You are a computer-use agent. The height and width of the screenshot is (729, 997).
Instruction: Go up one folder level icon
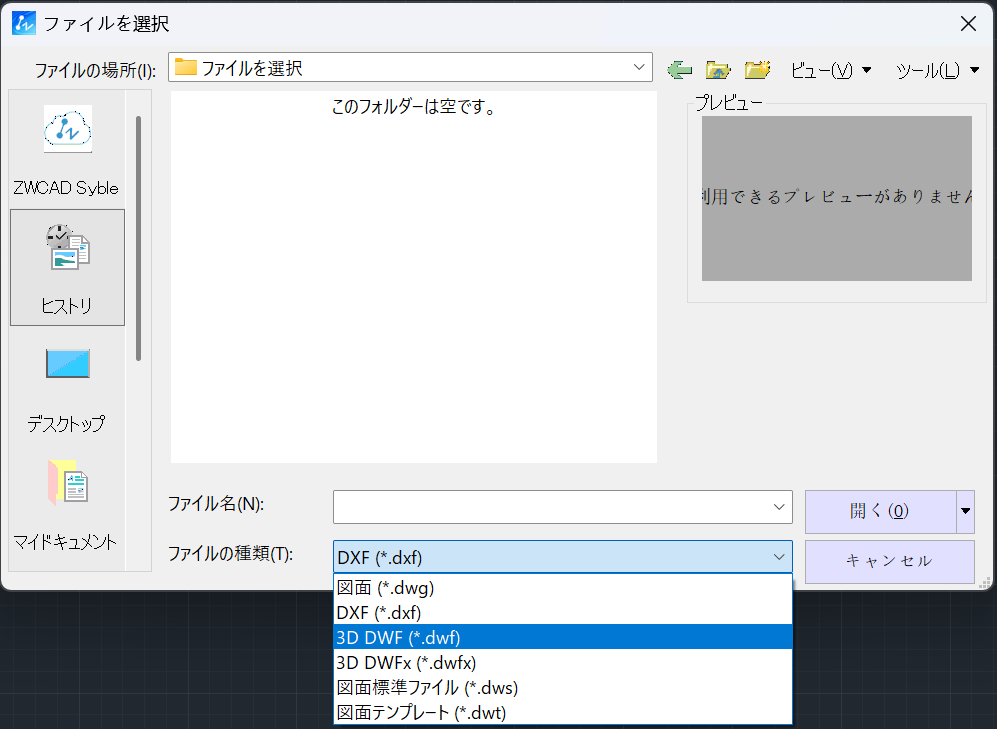[719, 68]
